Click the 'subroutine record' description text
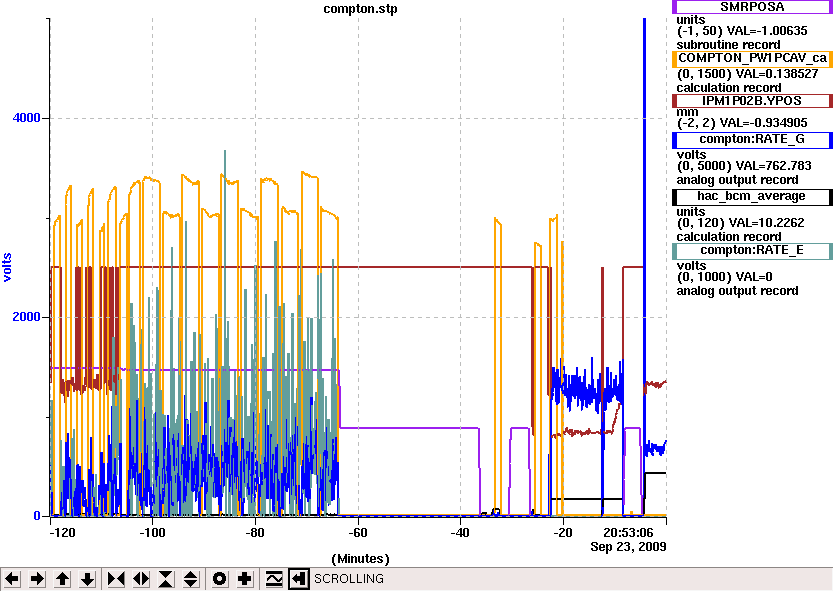Image resolution: width=833 pixels, height=591 pixels. 728,45
